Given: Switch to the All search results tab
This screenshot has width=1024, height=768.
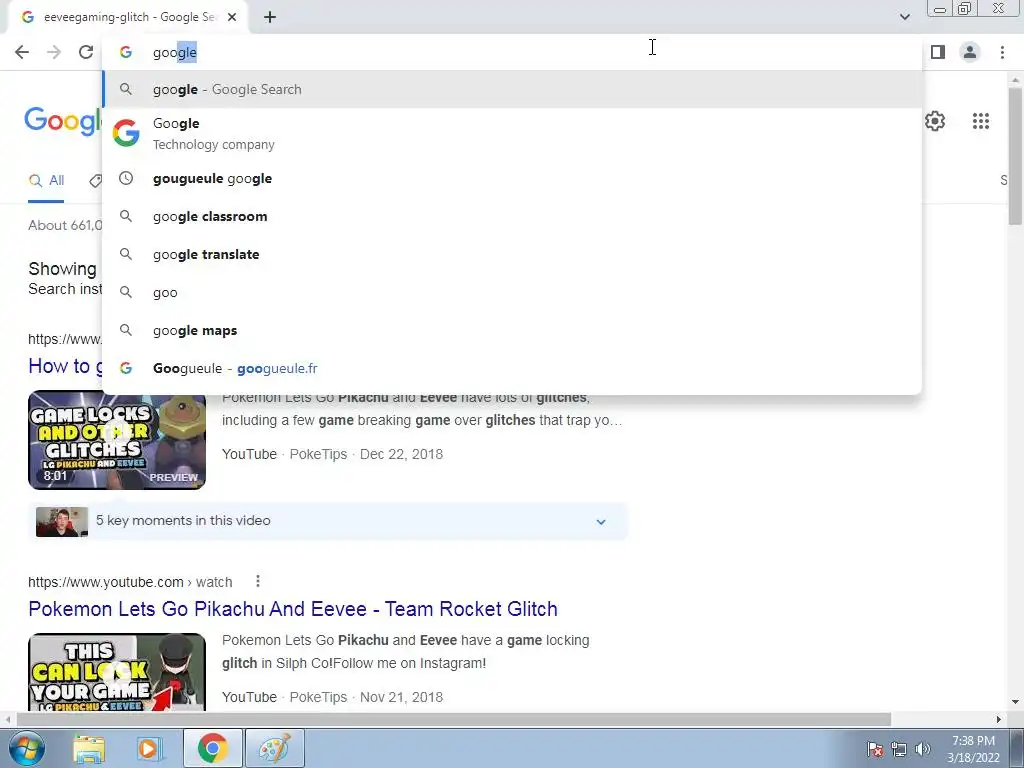Looking at the screenshot, I should click(46, 181).
